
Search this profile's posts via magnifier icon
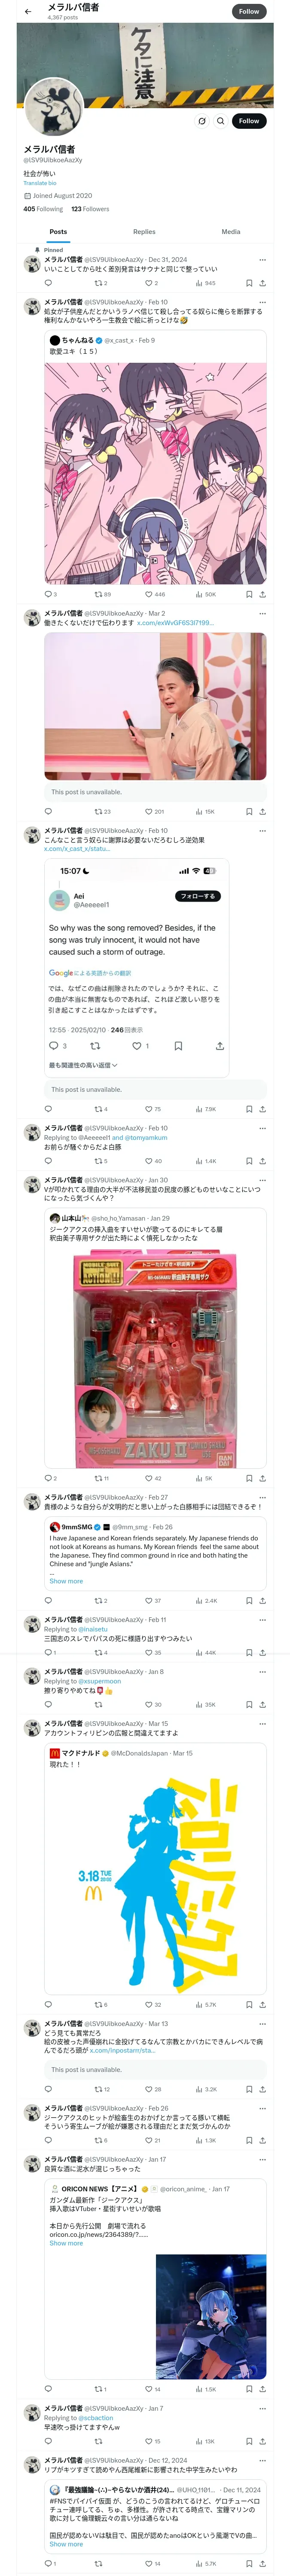pyautogui.click(x=221, y=121)
